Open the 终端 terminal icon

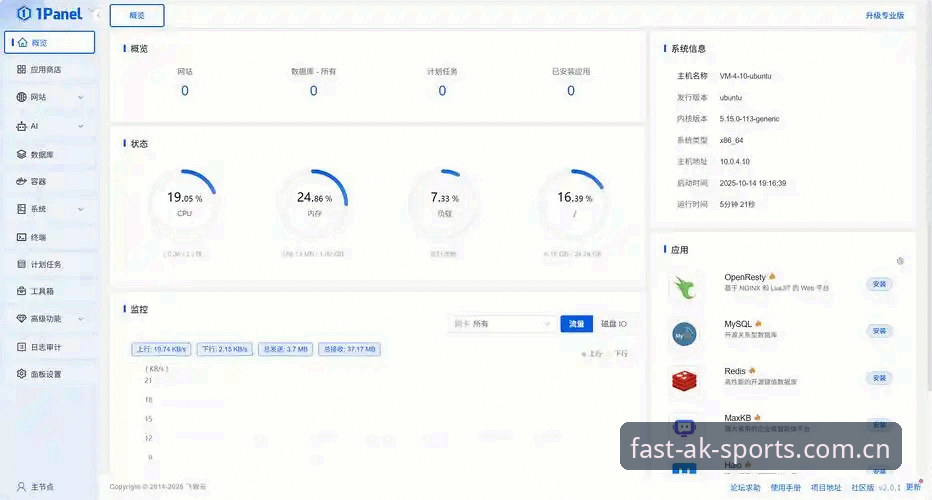point(21,237)
